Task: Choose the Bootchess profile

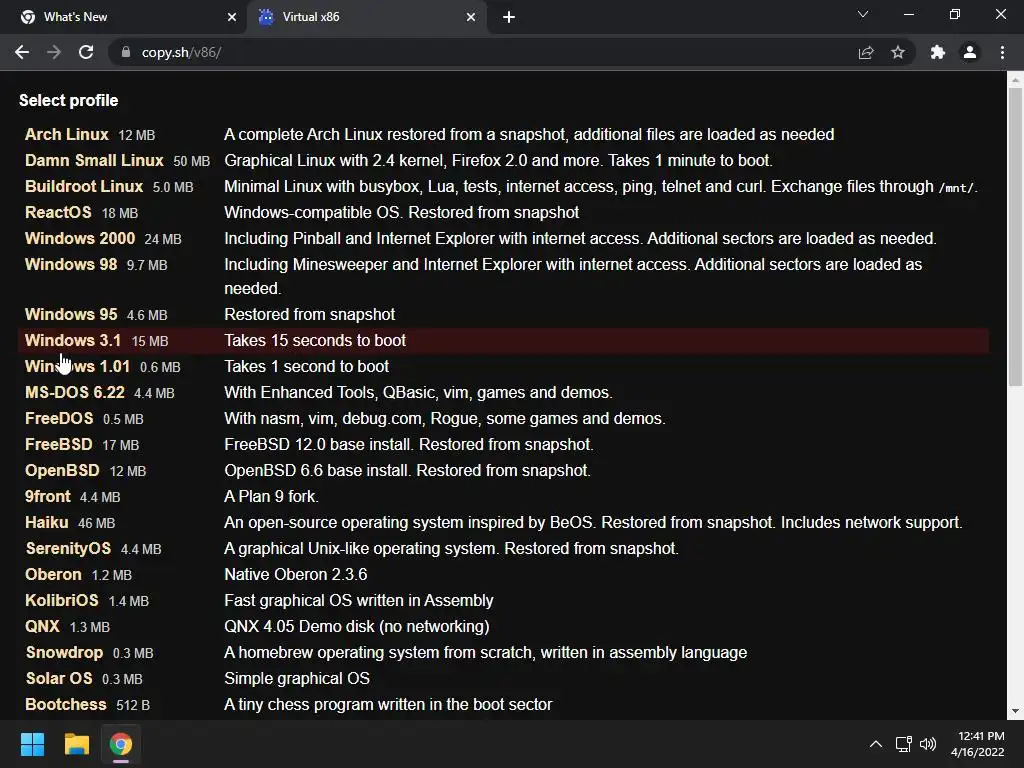Action: [66, 705]
